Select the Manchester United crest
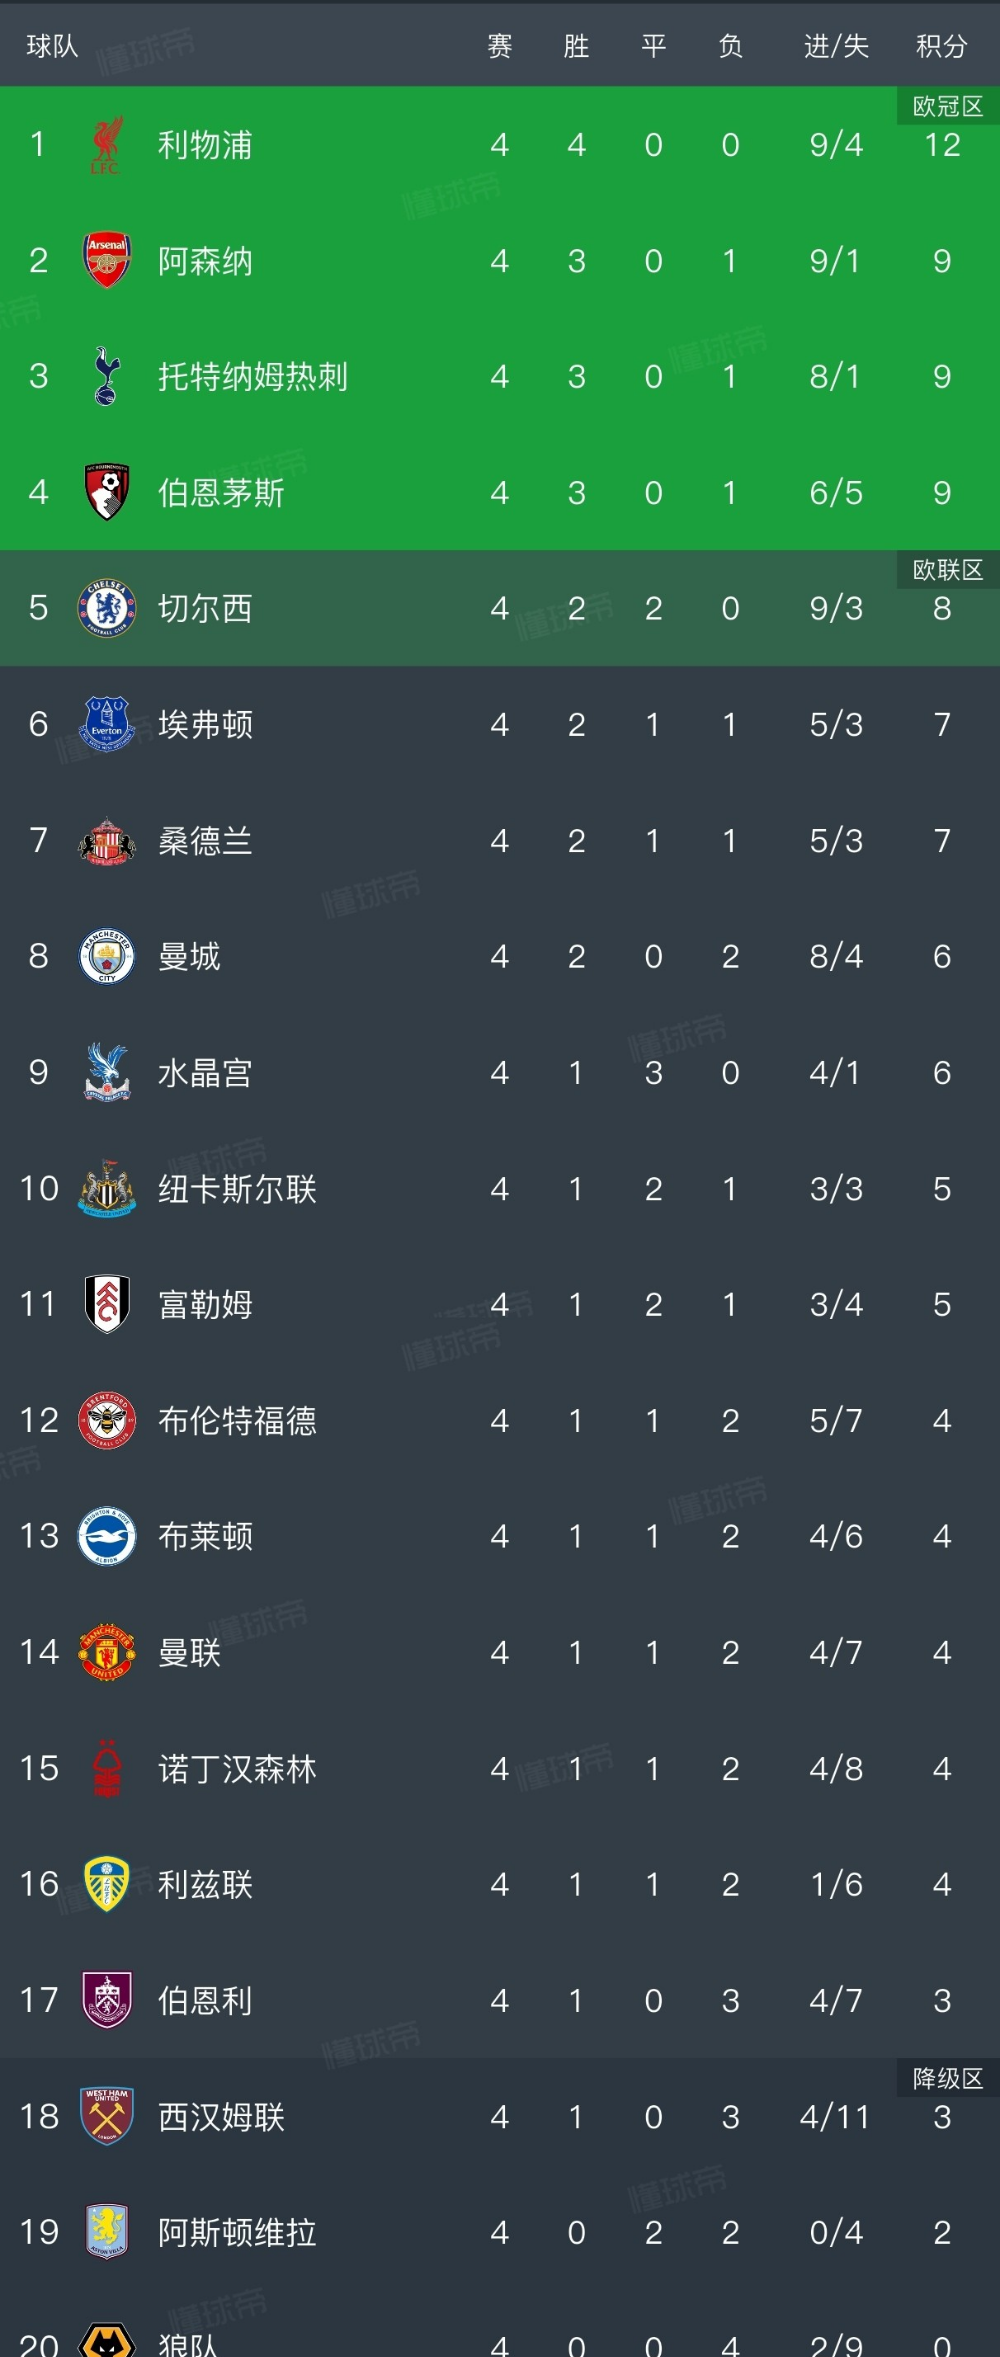The width and height of the screenshot is (1000, 2357). click(x=106, y=1652)
